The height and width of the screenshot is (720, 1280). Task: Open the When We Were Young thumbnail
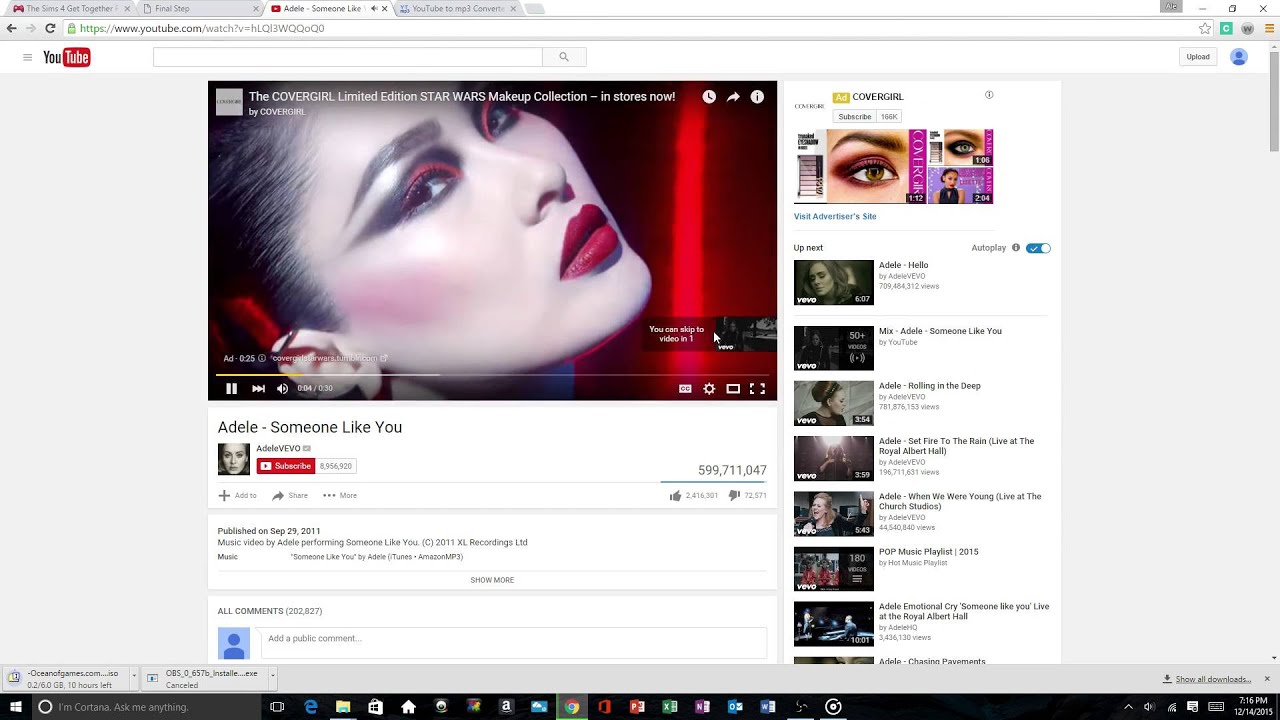pos(834,514)
